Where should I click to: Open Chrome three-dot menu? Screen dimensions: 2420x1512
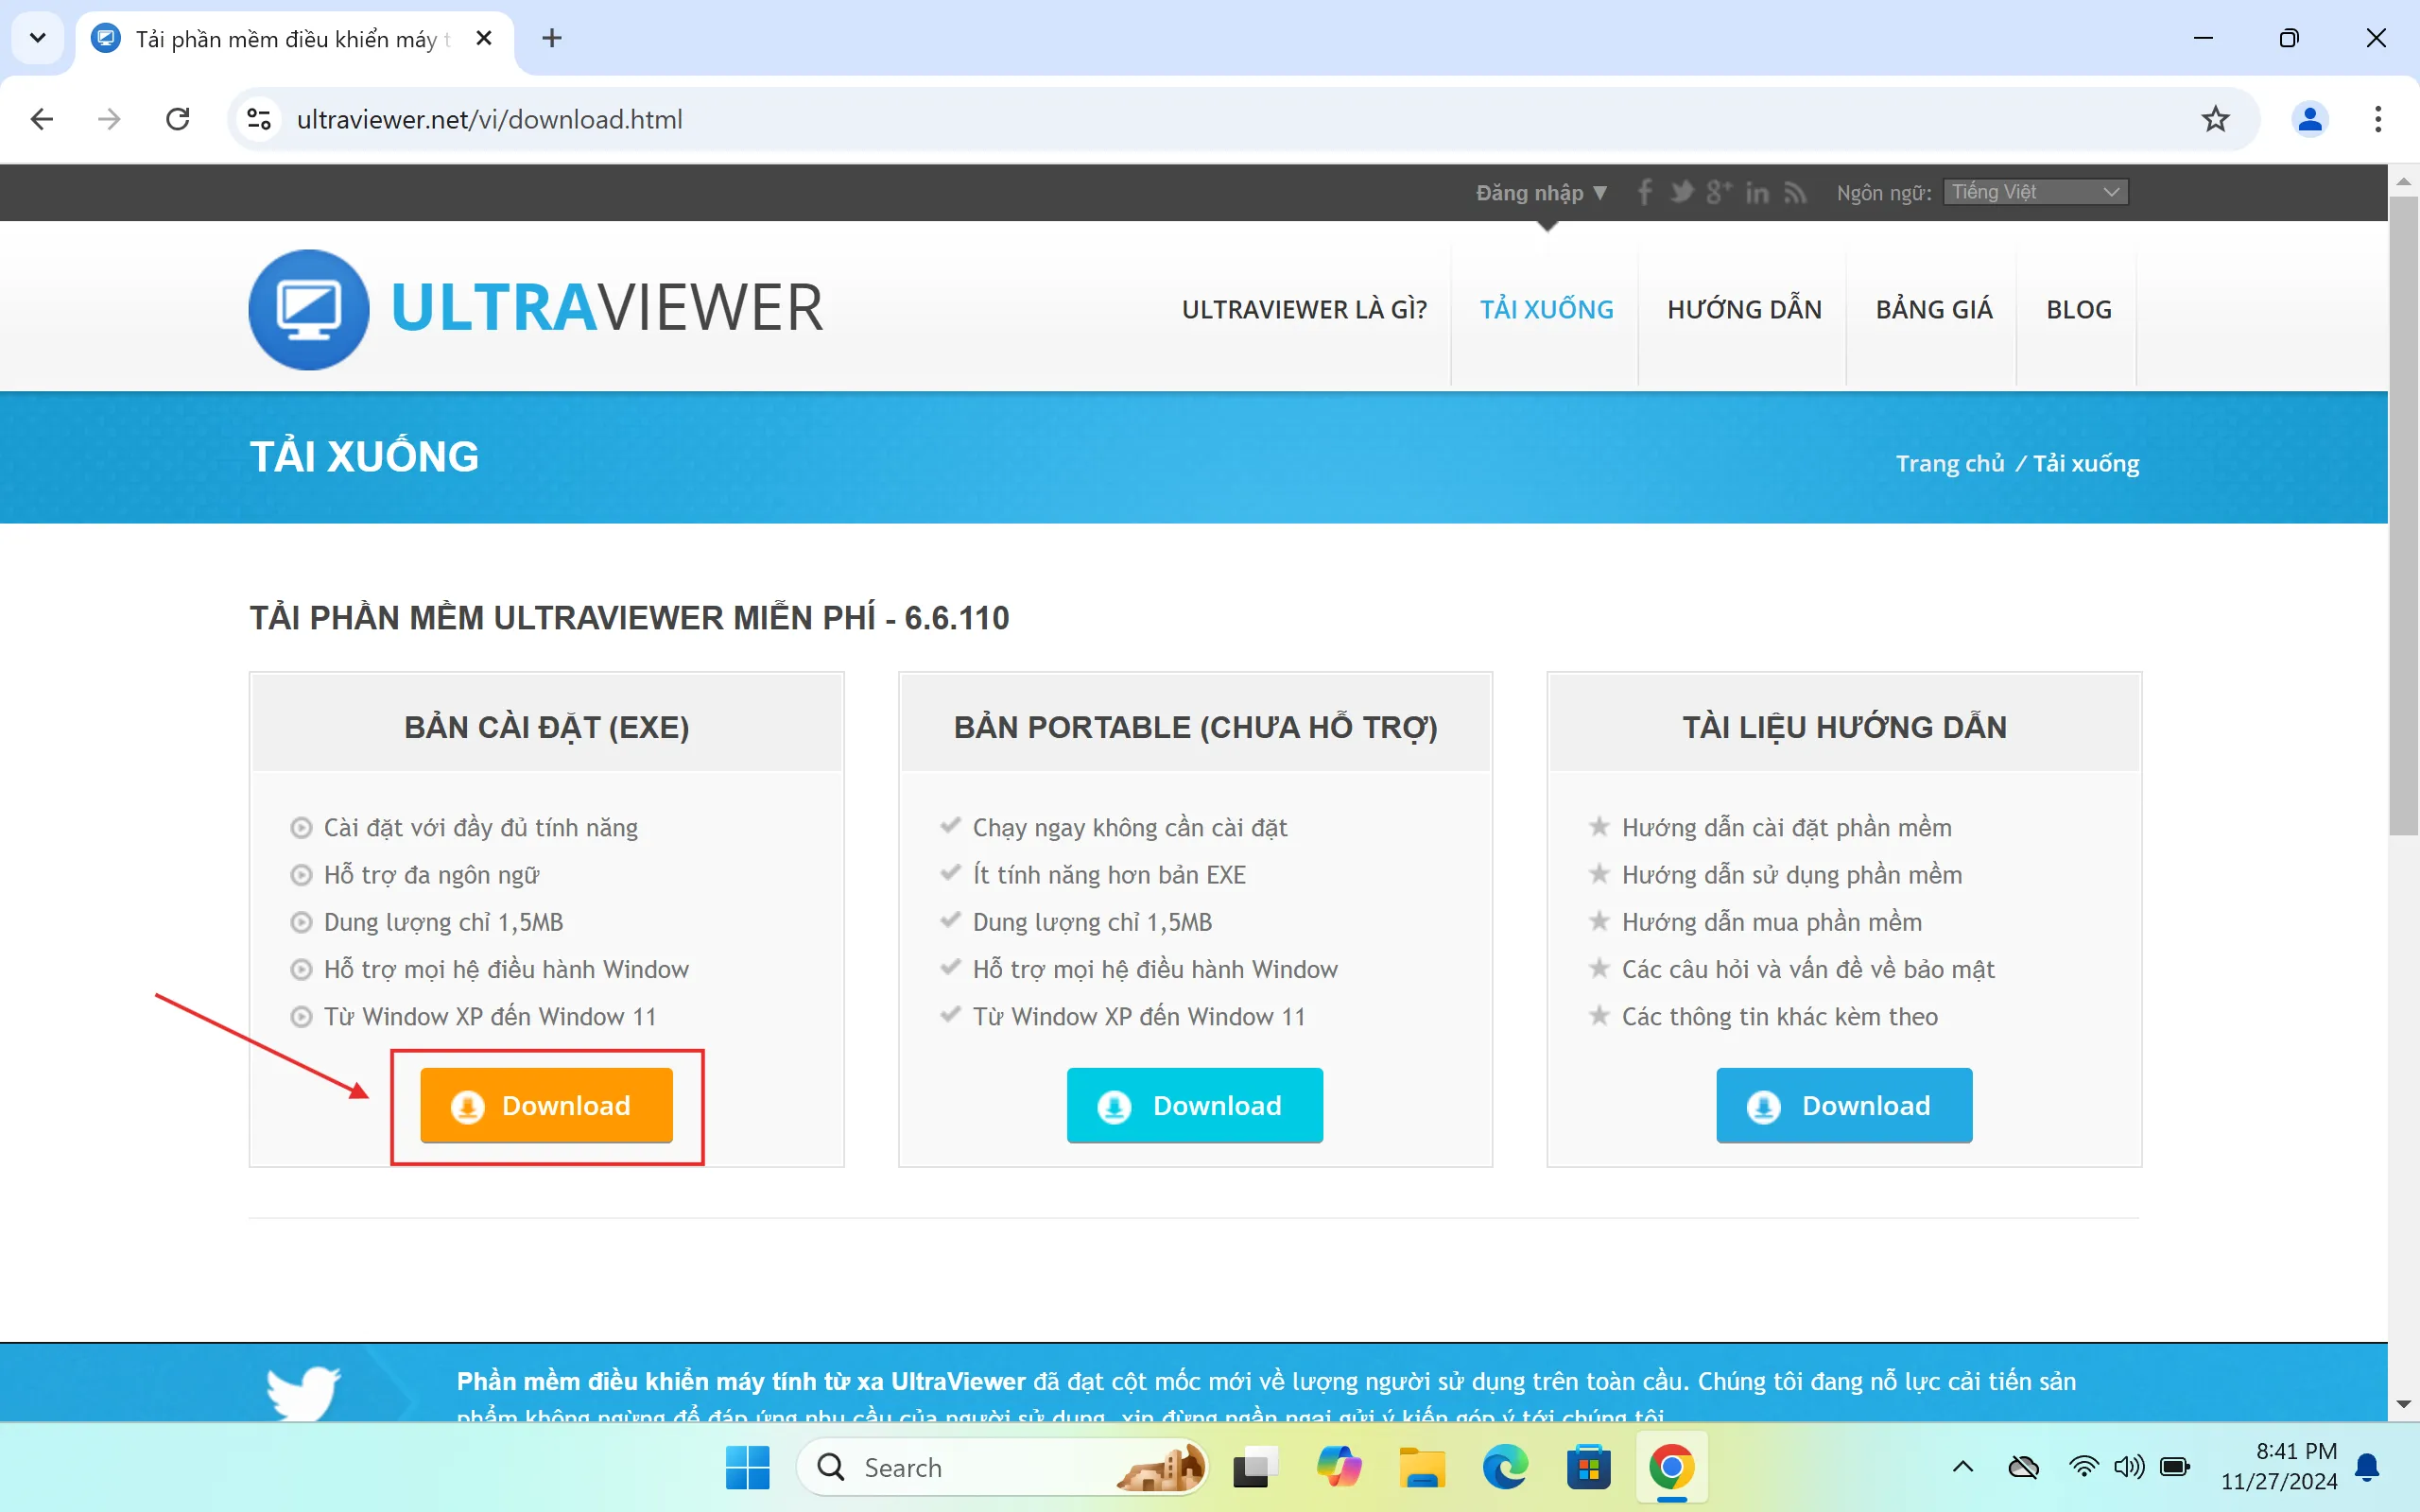point(2377,119)
